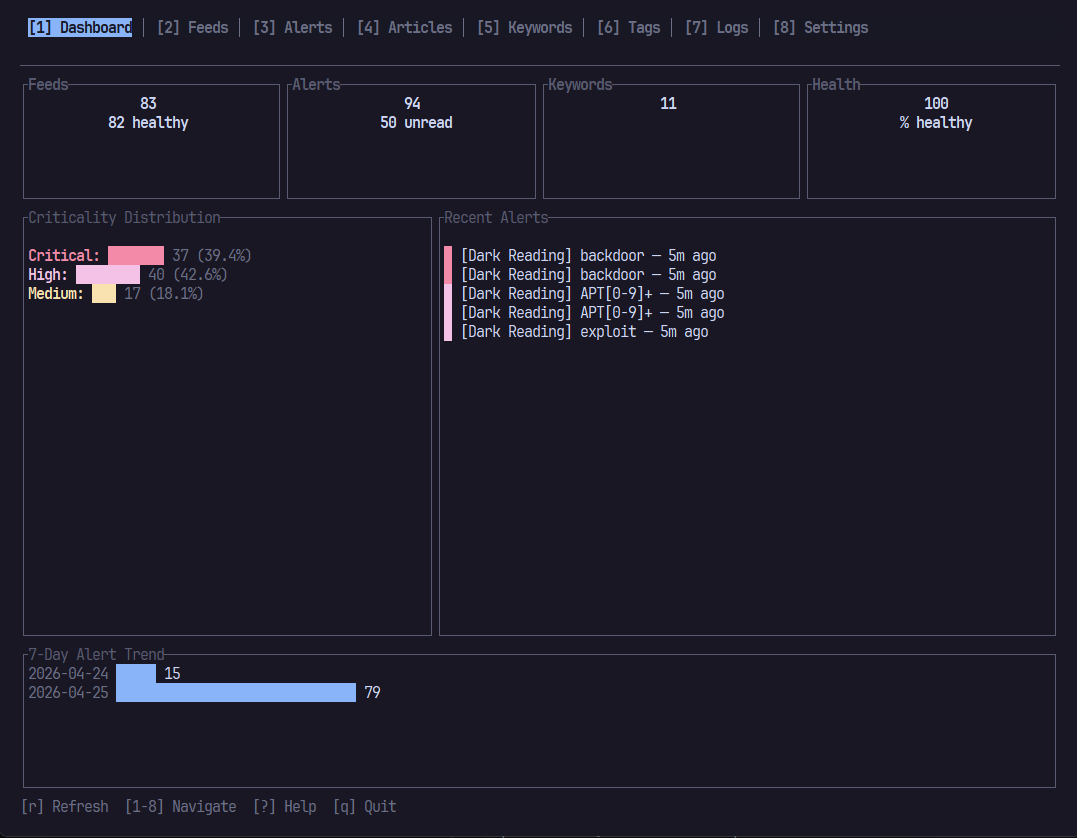Click the trend value 15
1077x838 pixels.
point(172,673)
